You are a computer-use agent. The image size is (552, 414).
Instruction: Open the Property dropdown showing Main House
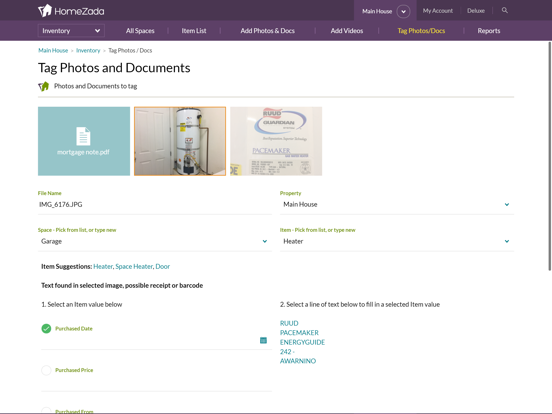point(397,205)
